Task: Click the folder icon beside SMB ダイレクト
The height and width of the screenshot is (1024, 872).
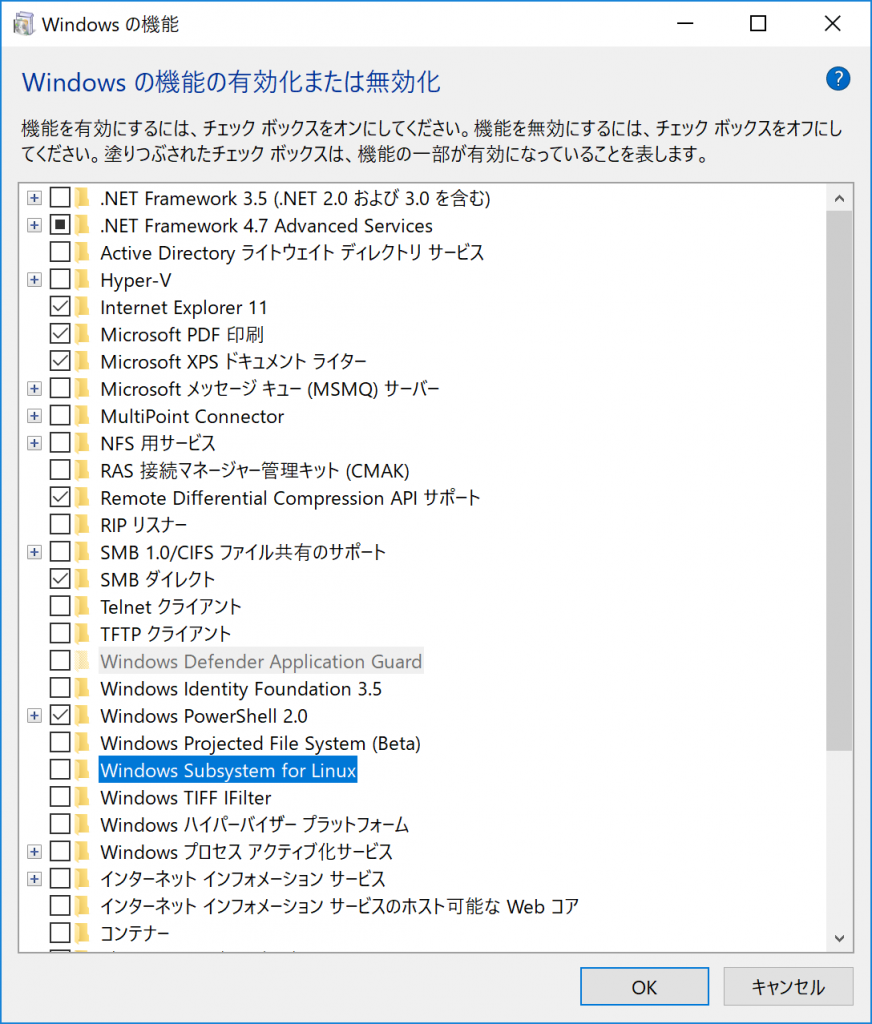Action: (x=82, y=579)
